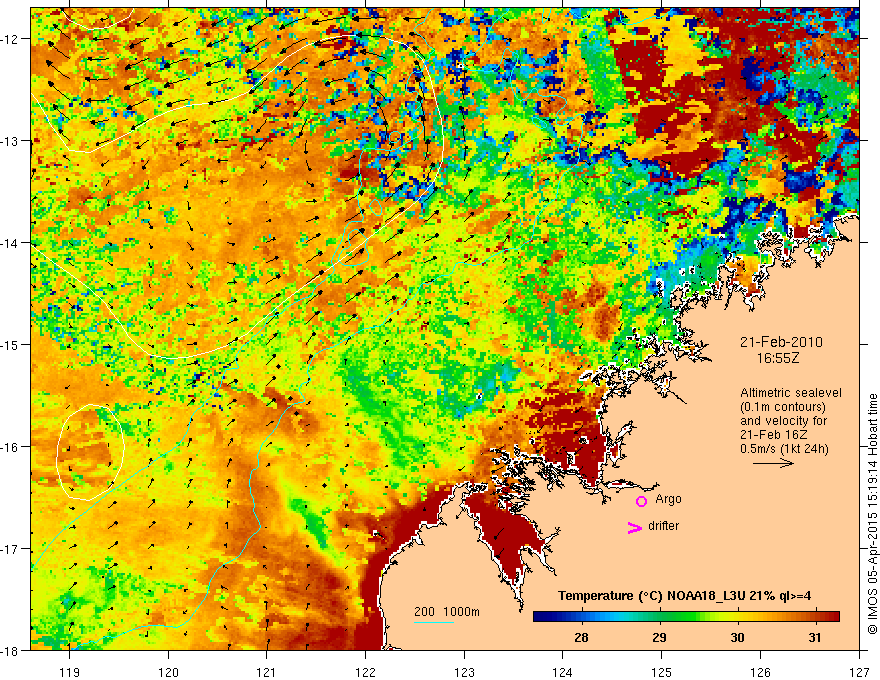Click the 30 label under the color bar
The image size is (880, 680).
[737, 637]
